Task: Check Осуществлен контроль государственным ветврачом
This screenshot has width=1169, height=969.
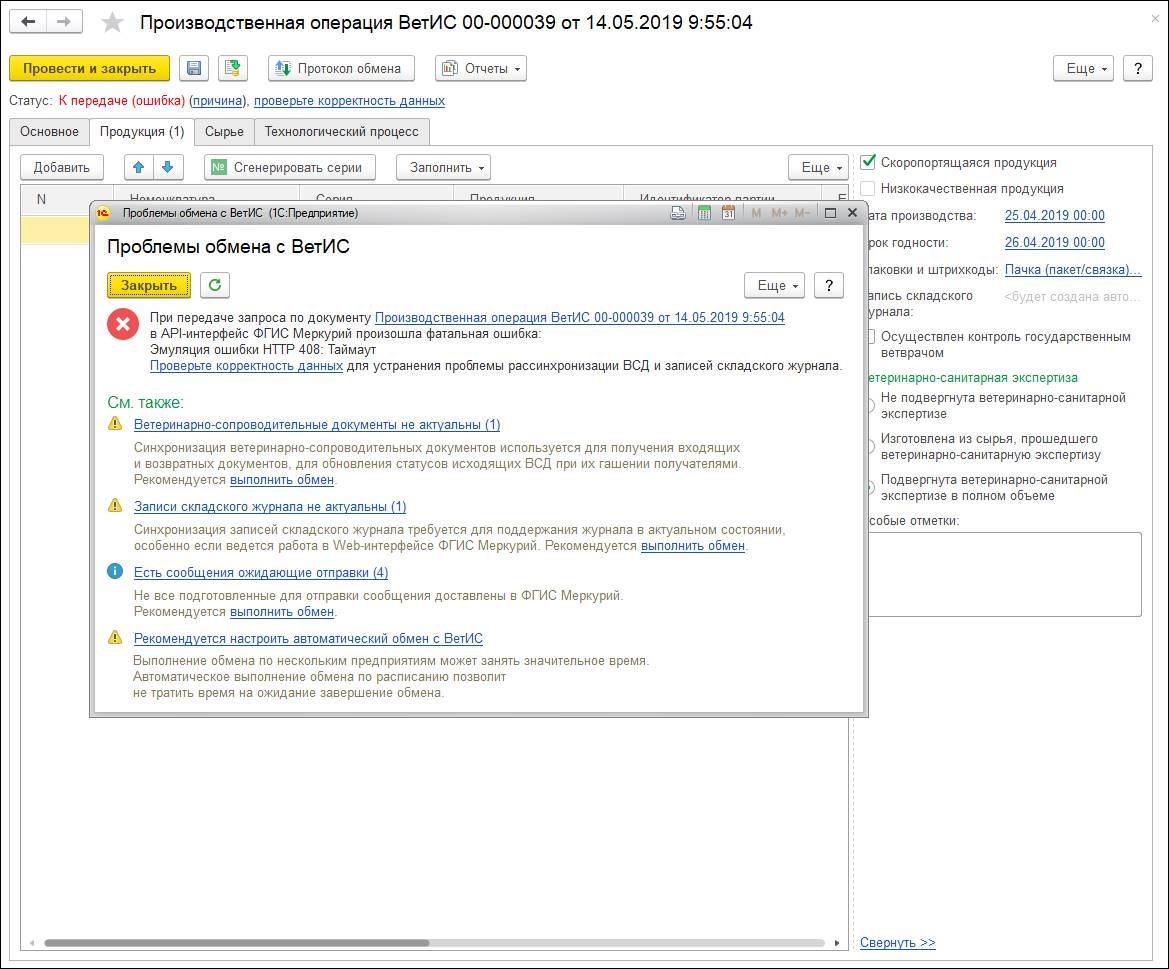Action: (x=871, y=337)
